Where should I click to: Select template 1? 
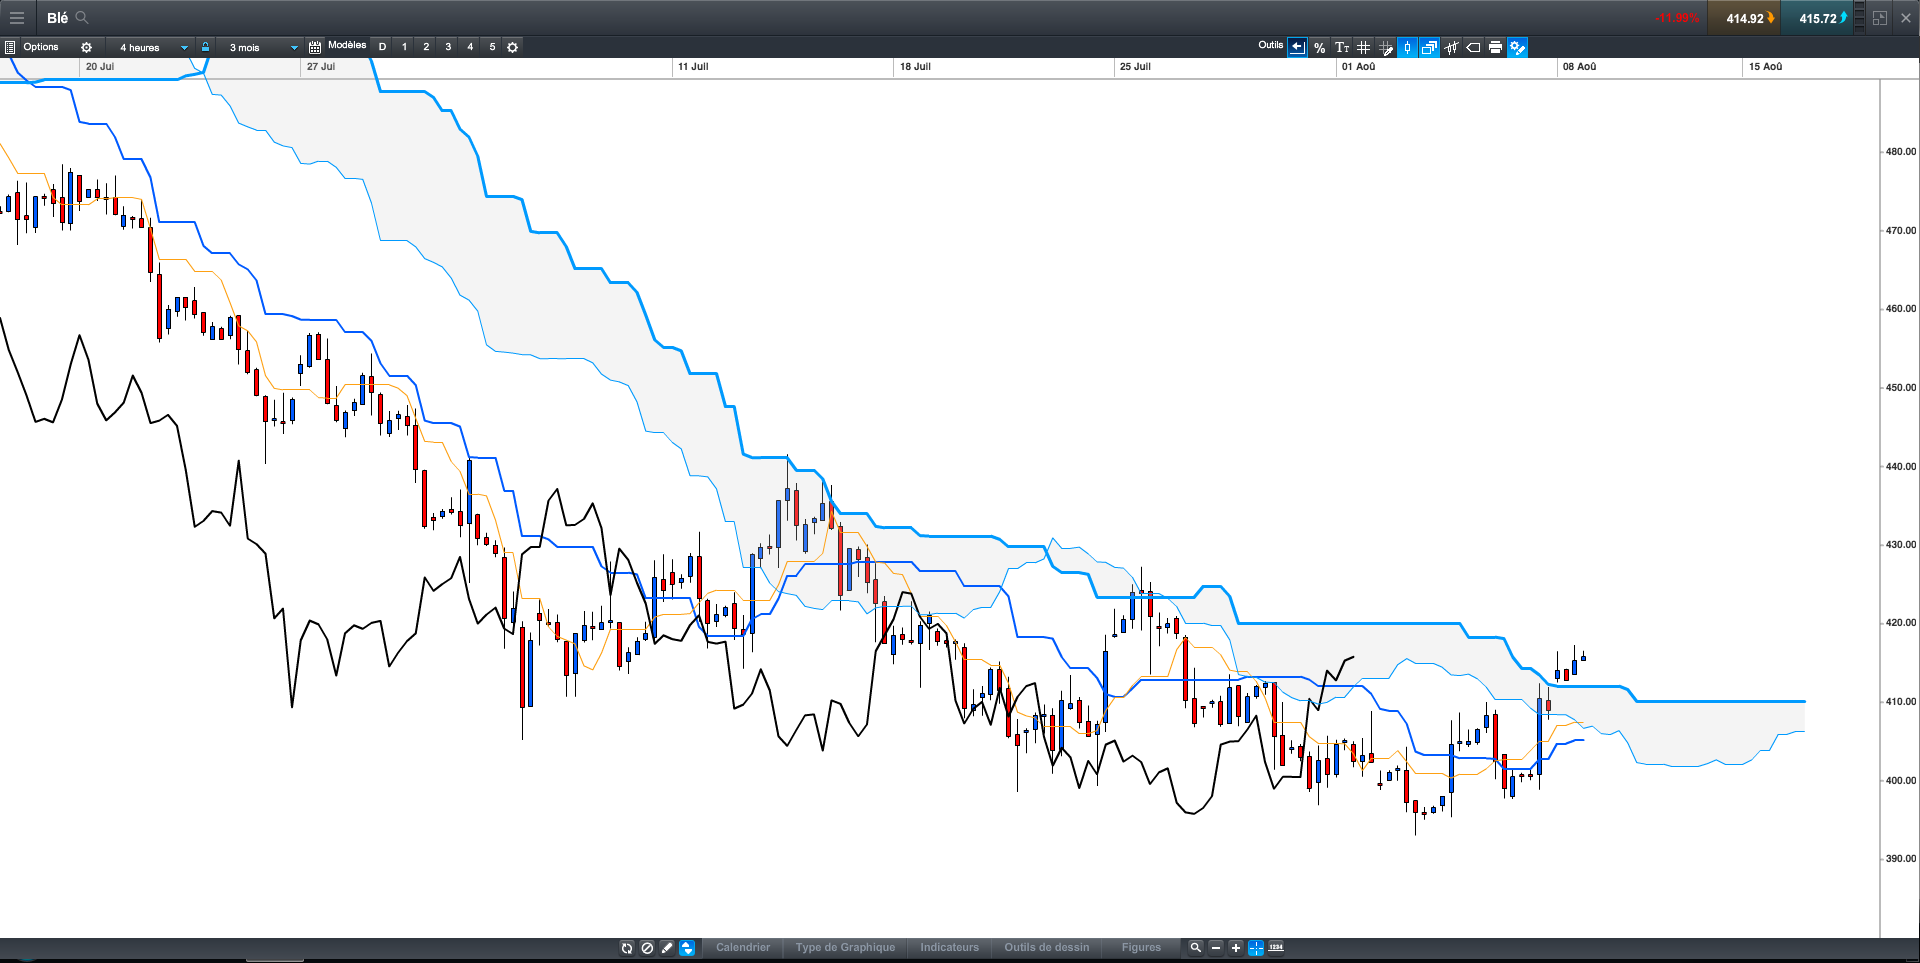(x=404, y=47)
